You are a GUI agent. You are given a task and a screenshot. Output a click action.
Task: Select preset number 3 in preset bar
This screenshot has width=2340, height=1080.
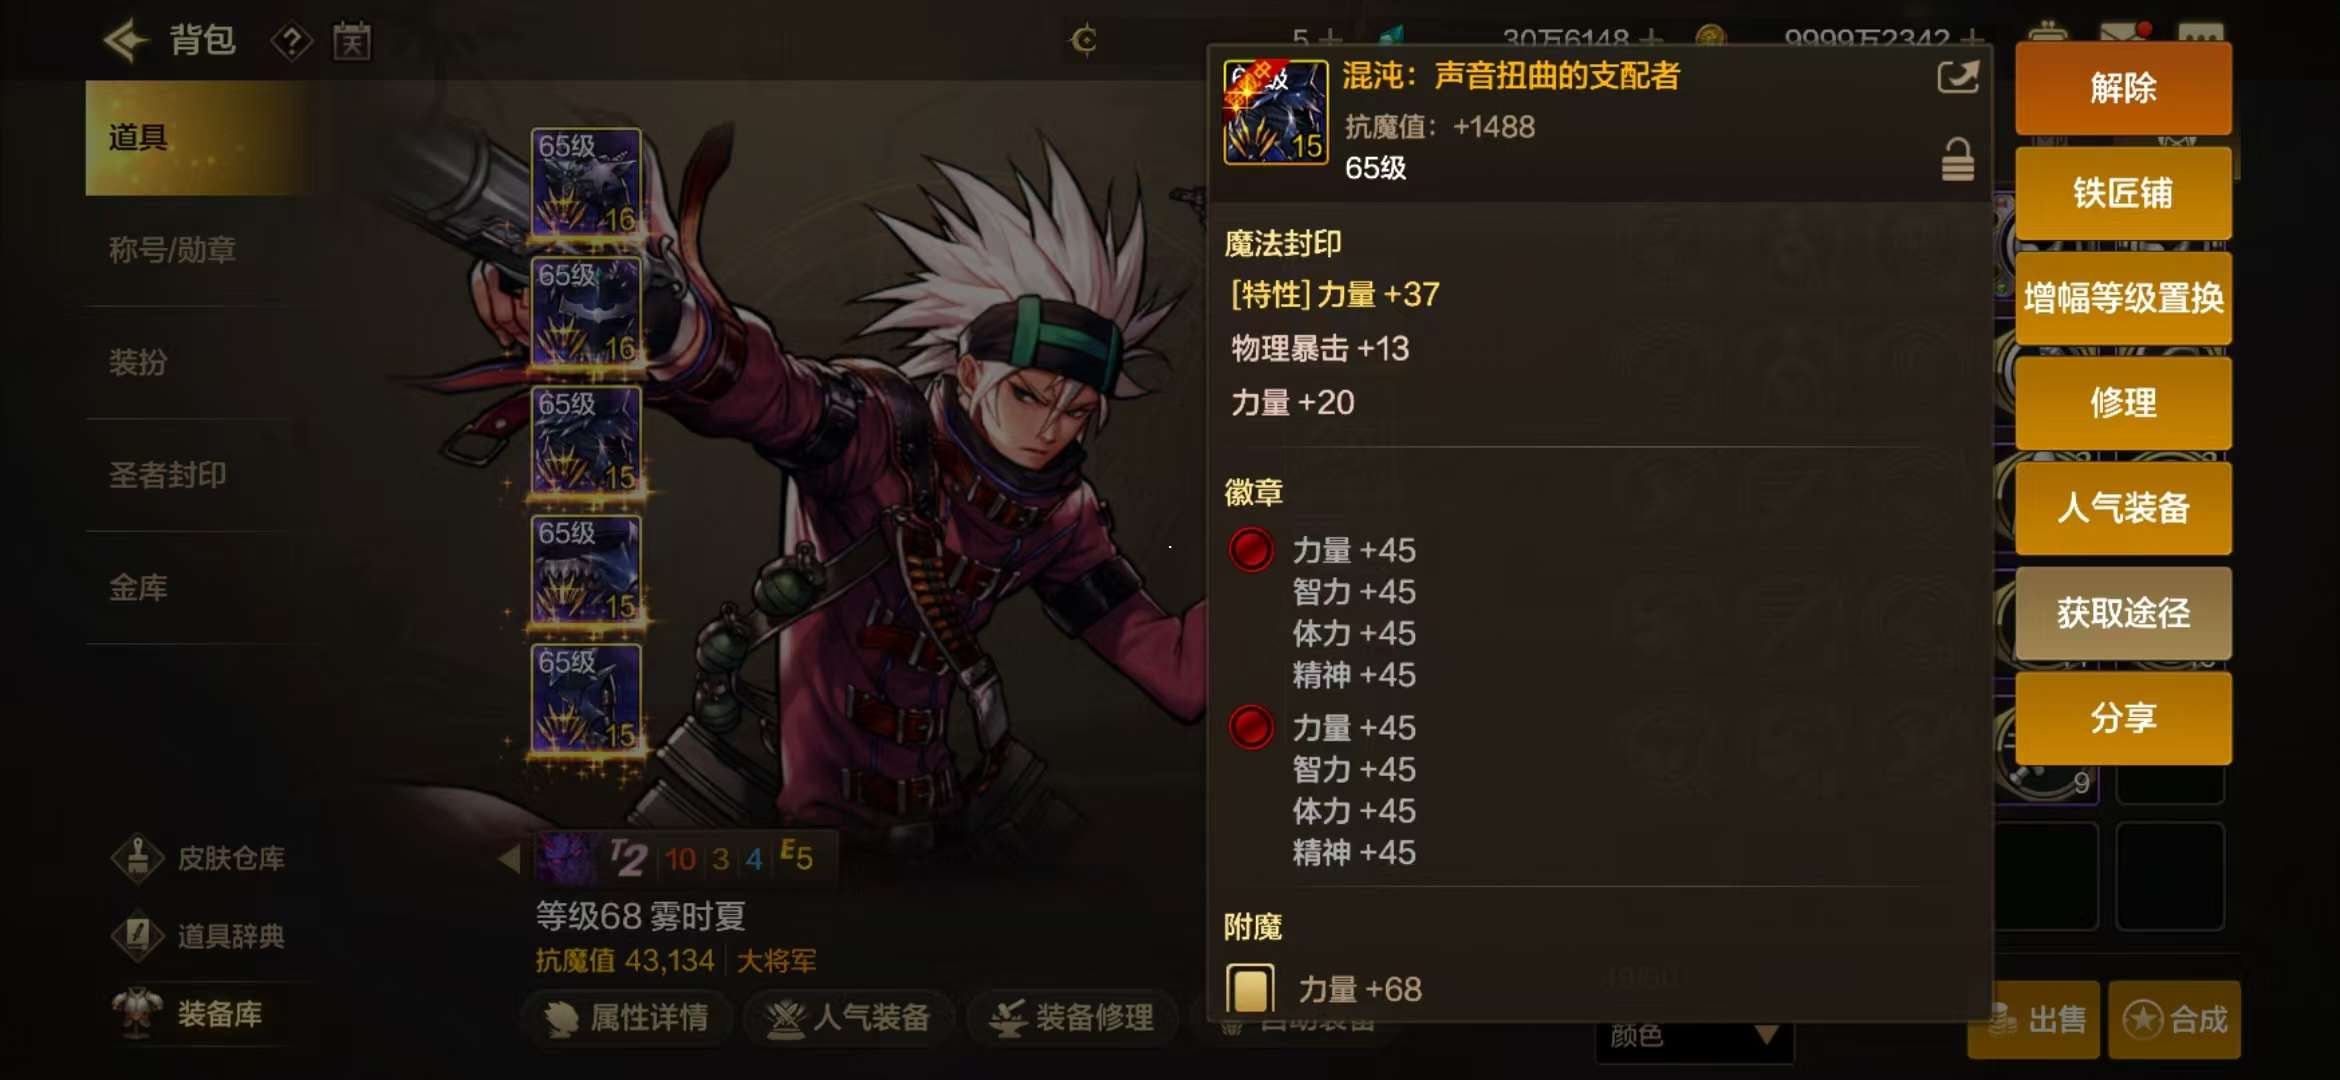[x=721, y=858]
